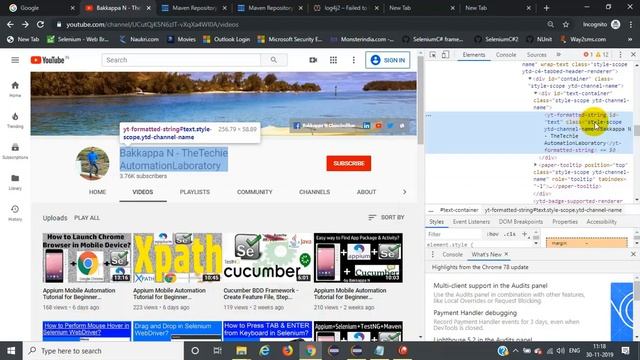Toggle the .cls class editor button
Image resolution: width=640 pixels, height=360 pixels.
[x=510, y=234]
